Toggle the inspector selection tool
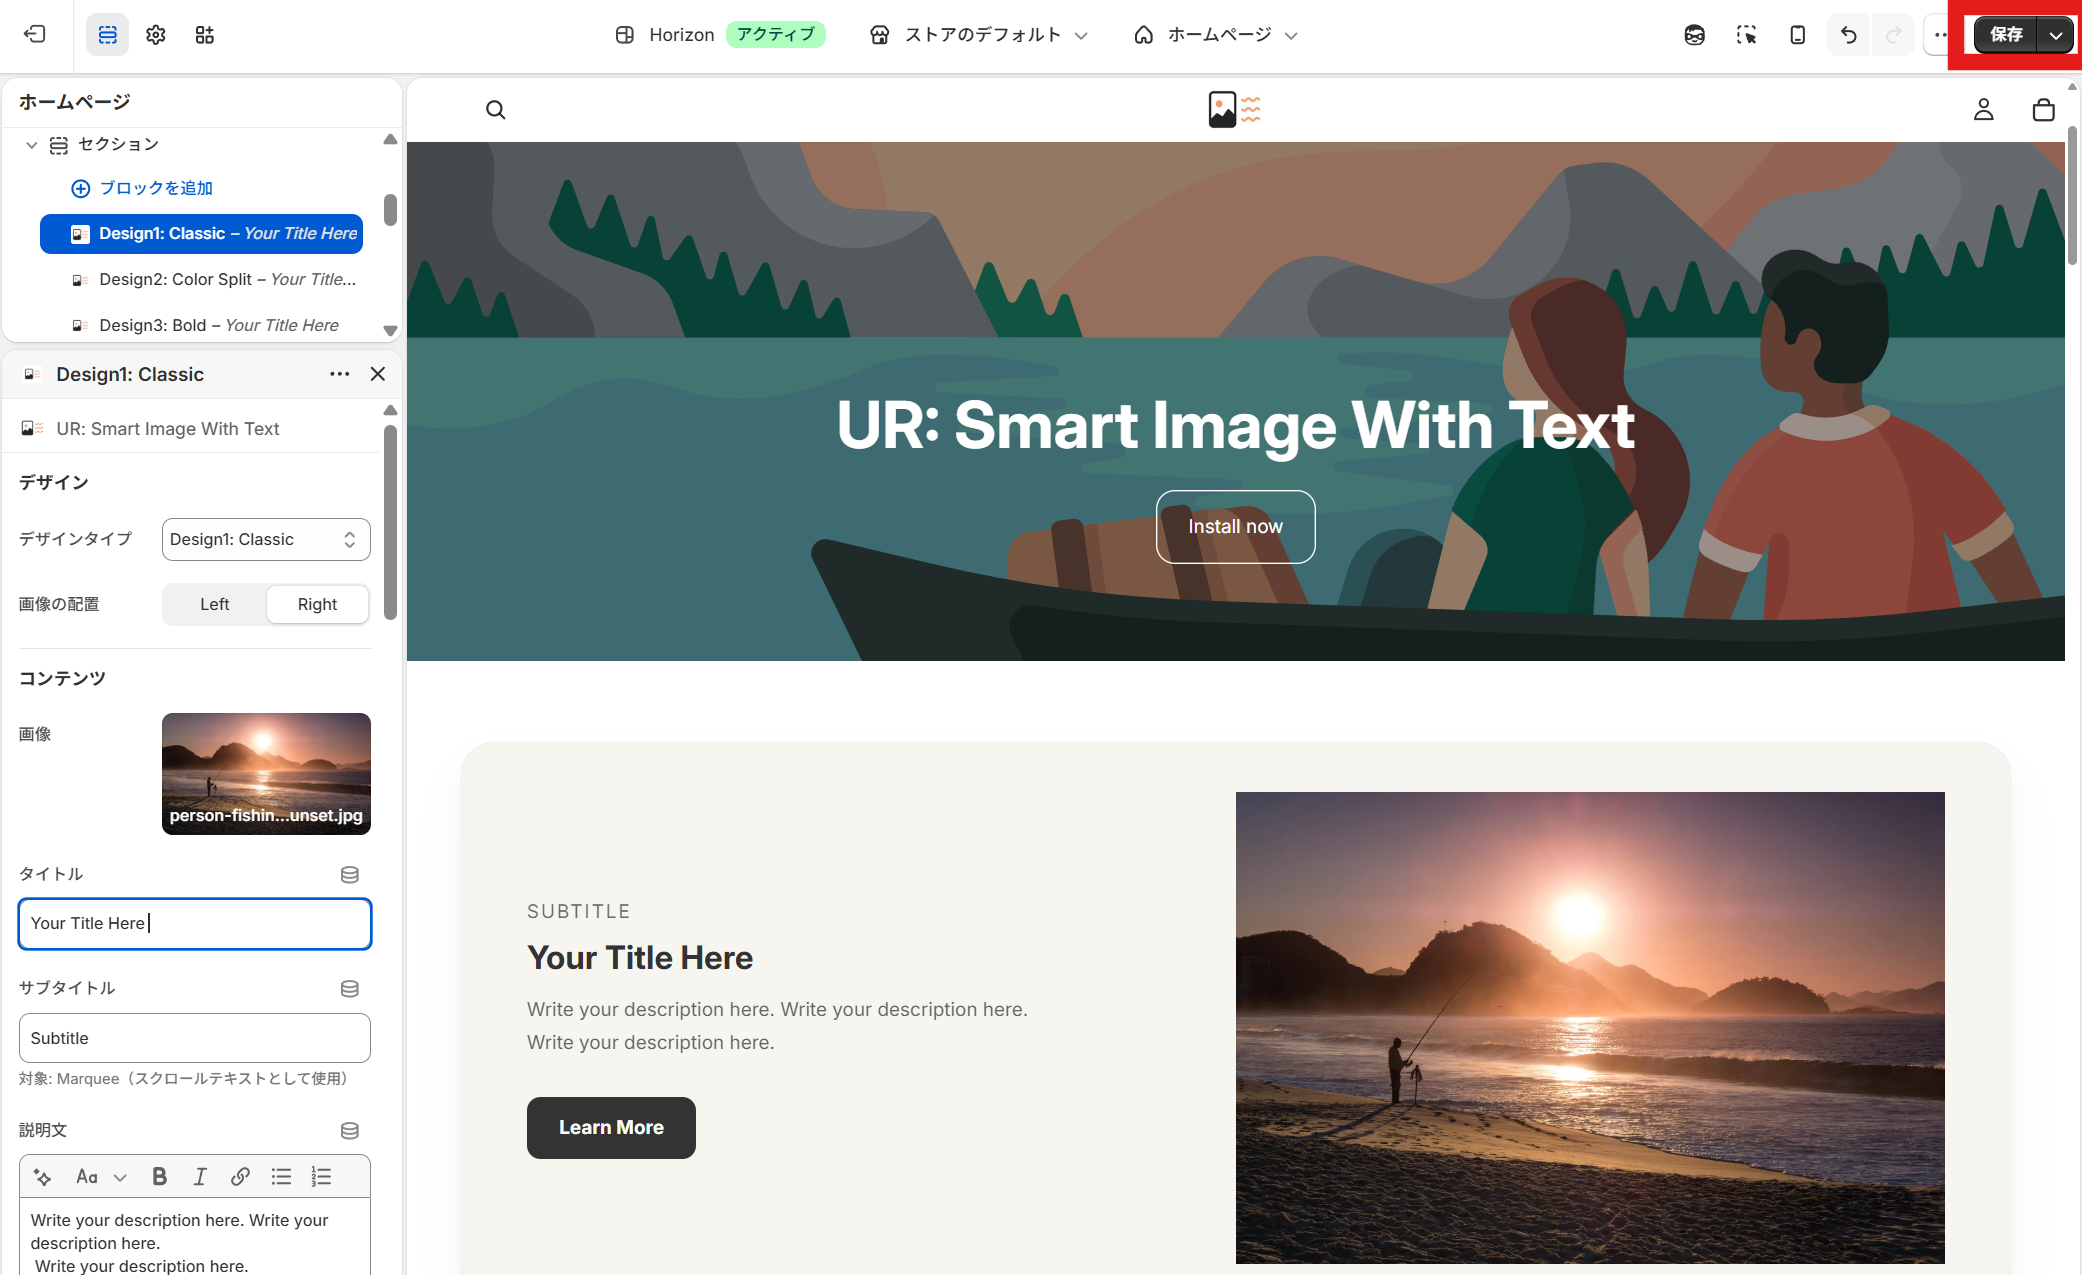2082x1275 pixels. (x=1746, y=35)
